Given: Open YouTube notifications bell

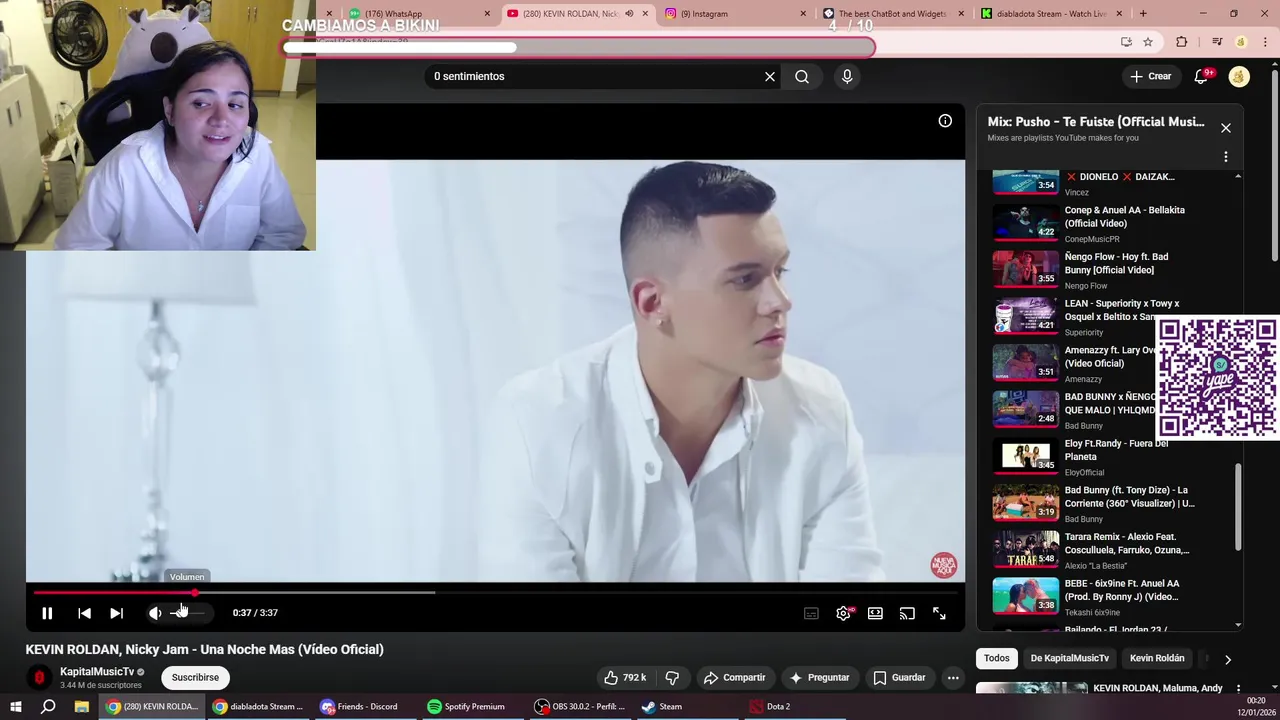Looking at the screenshot, I should tap(1202, 76).
